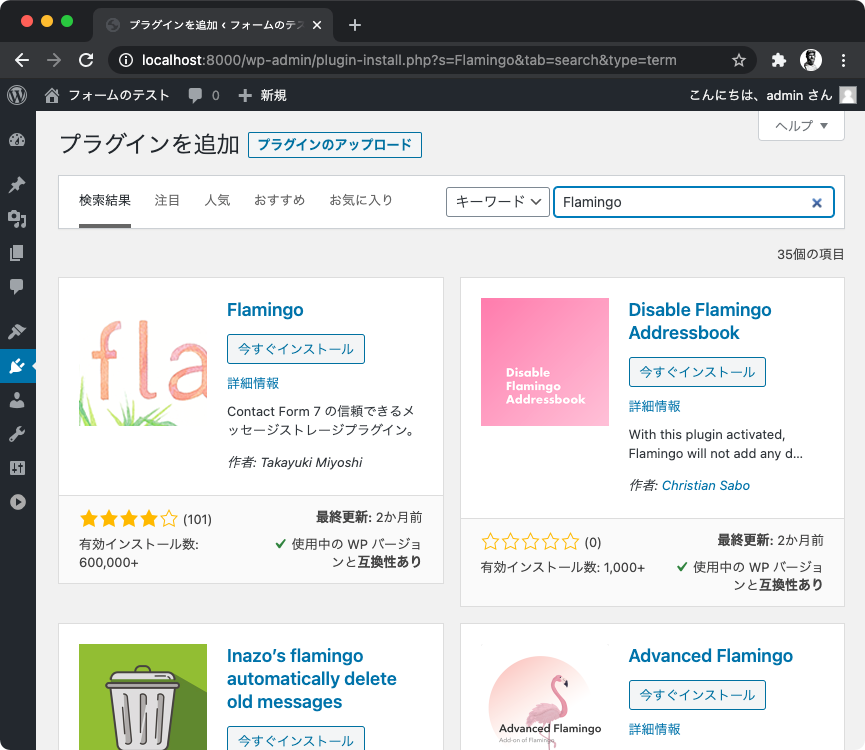Open Media library icon in sidebar
The width and height of the screenshot is (865, 750).
17,219
